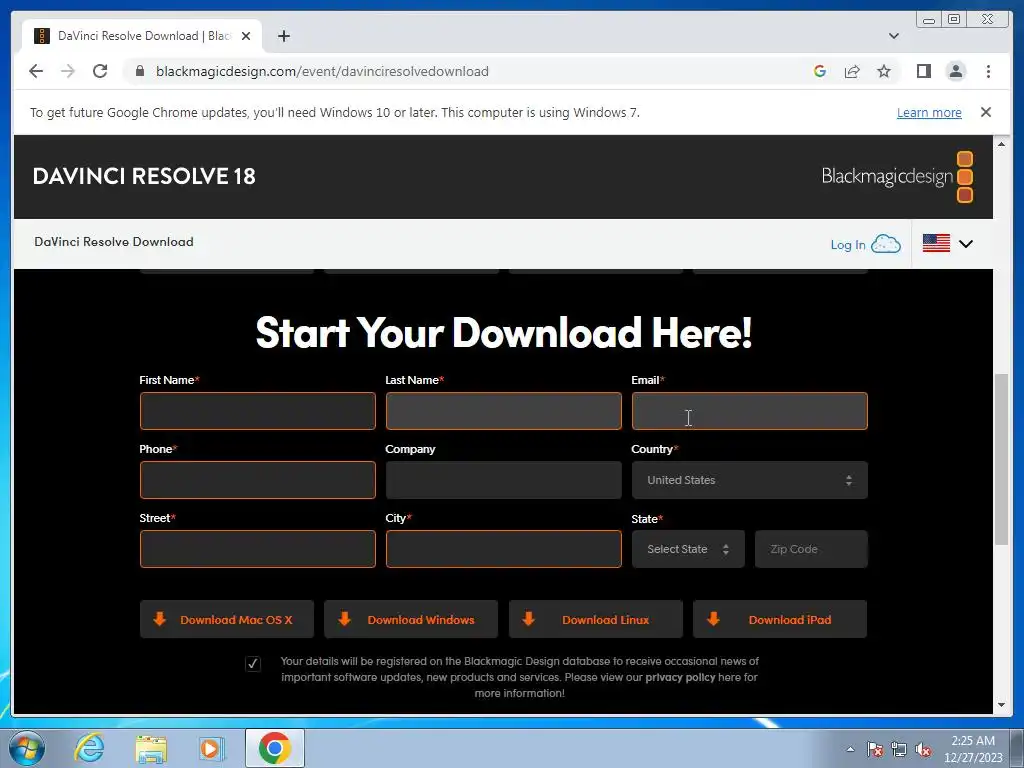
Task: Open a new browser tab
Action: pos(283,36)
